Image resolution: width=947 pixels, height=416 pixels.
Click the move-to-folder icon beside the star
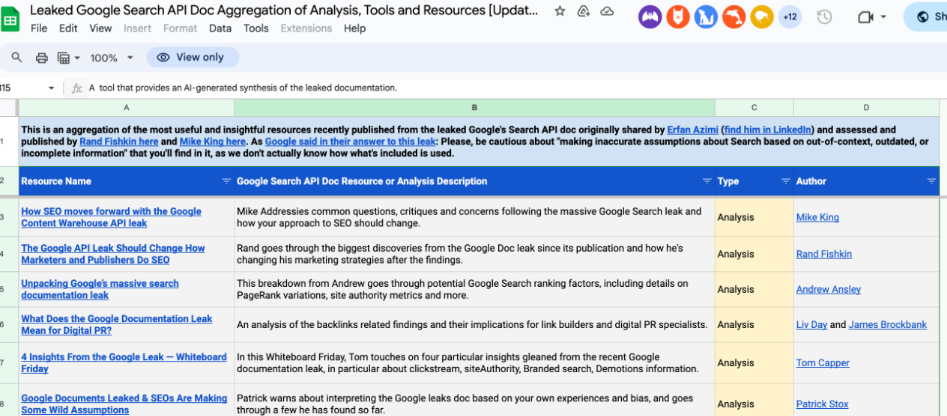point(583,11)
